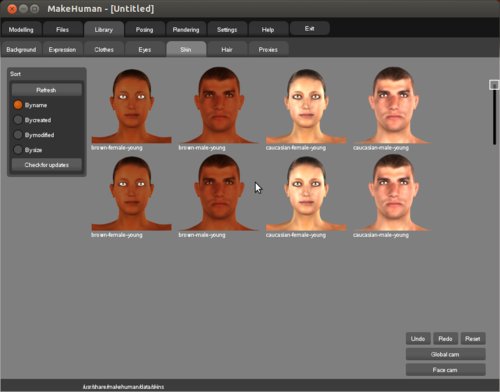Open the Expression sub-tab
Viewport: 500px width, 392px height.
click(62, 49)
